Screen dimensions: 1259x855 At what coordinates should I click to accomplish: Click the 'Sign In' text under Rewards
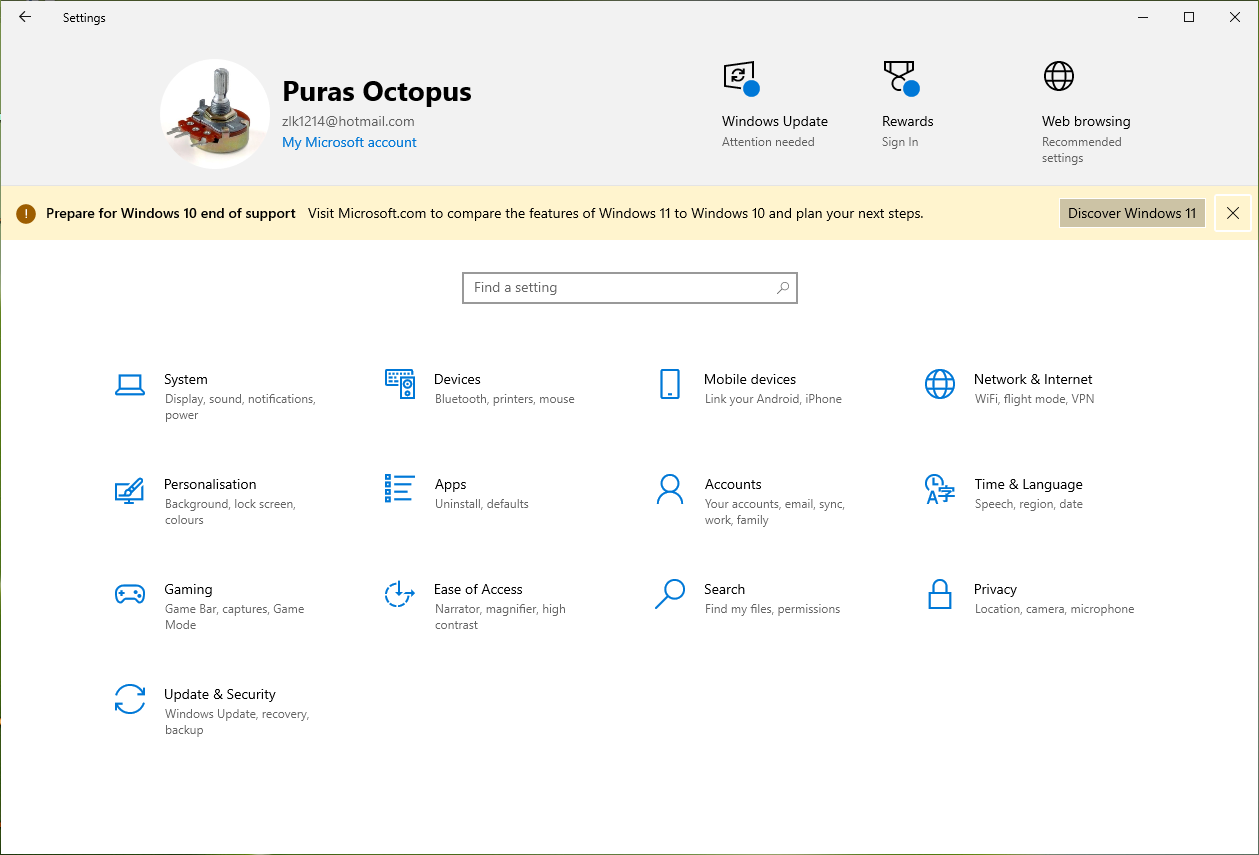[900, 142]
